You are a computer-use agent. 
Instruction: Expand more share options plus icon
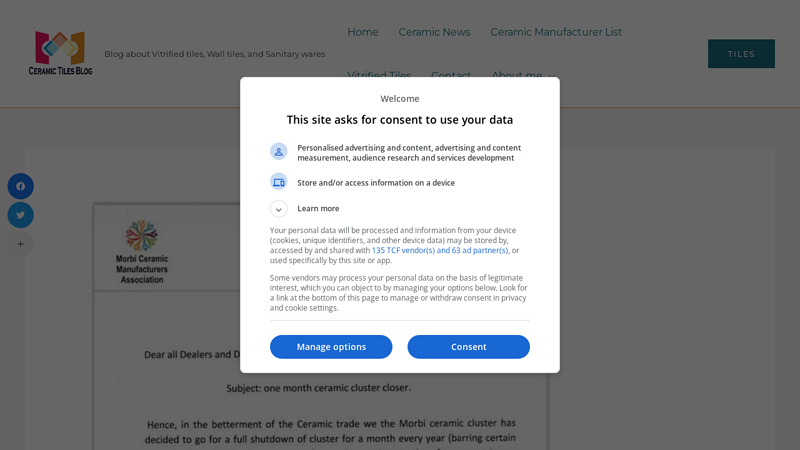20,244
